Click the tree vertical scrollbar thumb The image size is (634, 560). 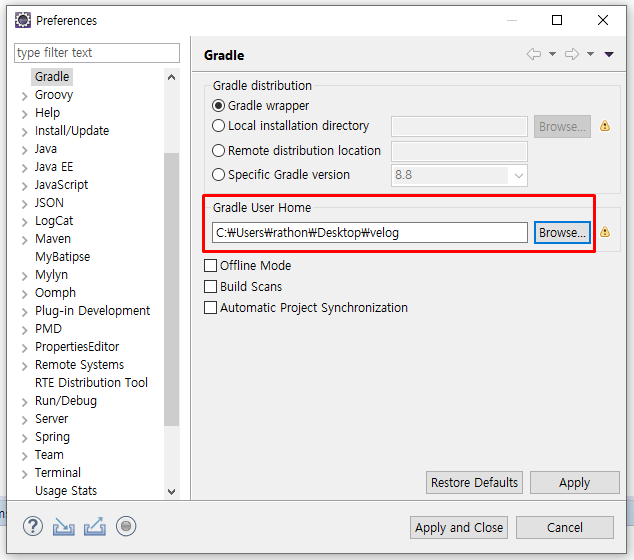(x=171, y=289)
